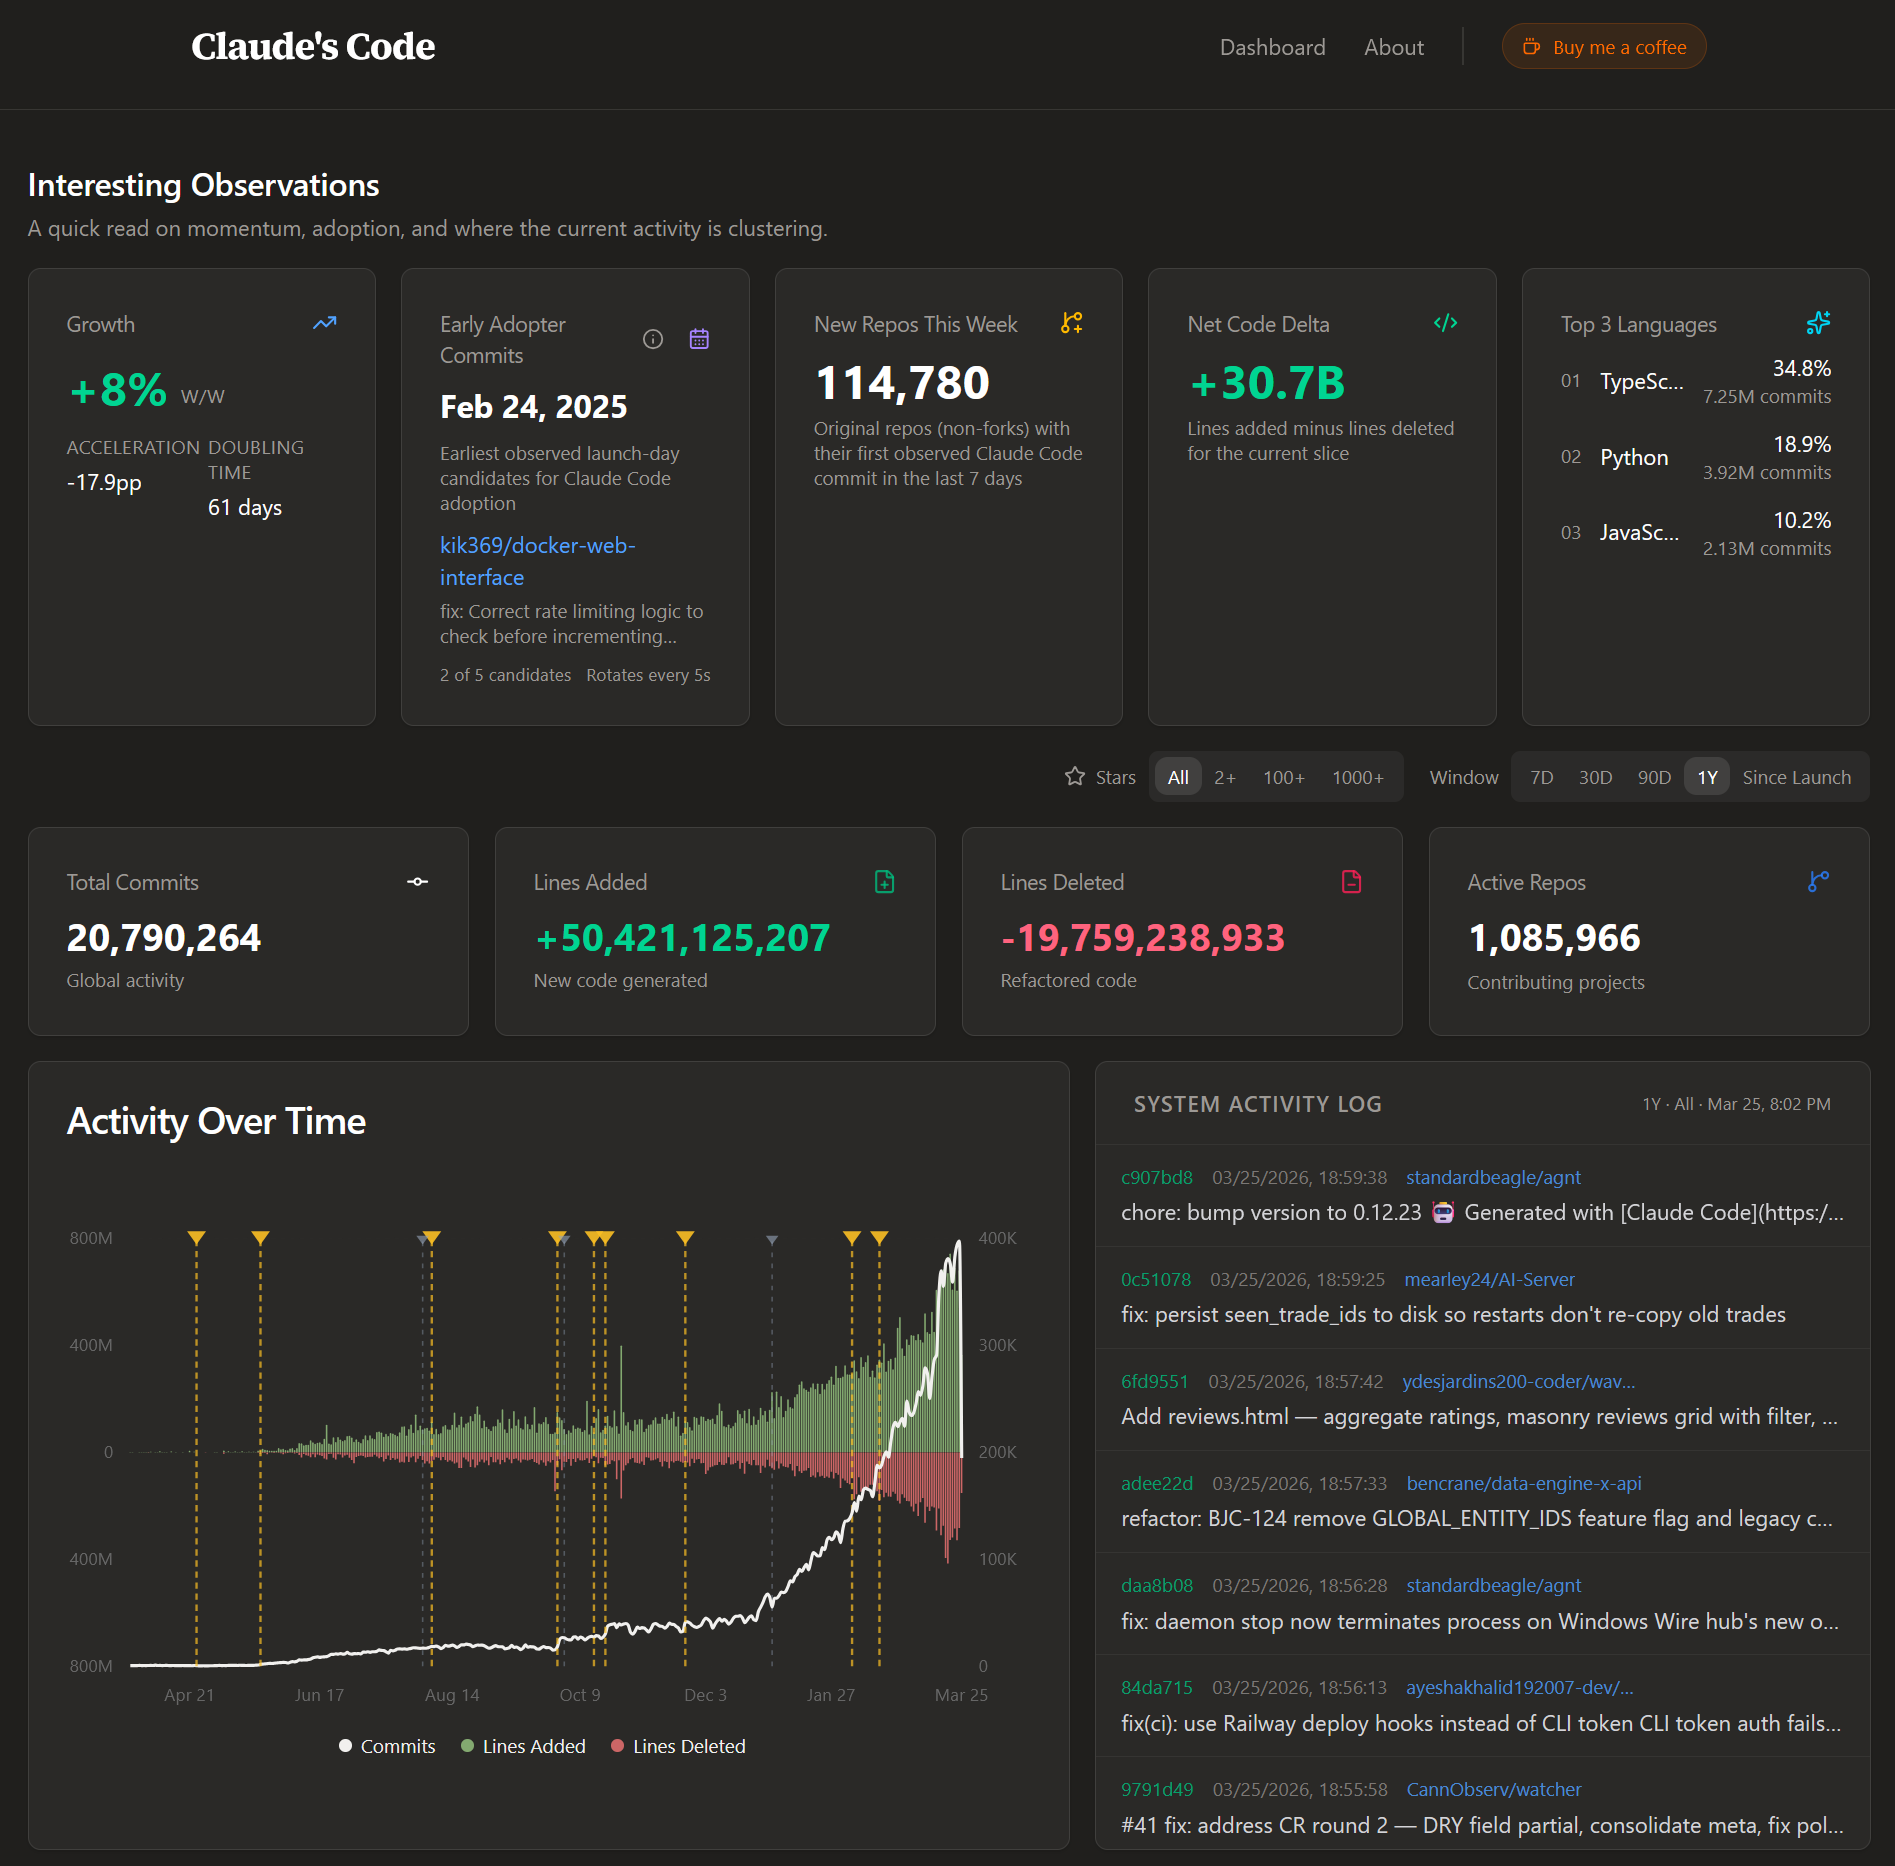Select the All stars filter
Image resolution: width=1895 pixels, height=1866 pixels.
tap(1178, 777)
